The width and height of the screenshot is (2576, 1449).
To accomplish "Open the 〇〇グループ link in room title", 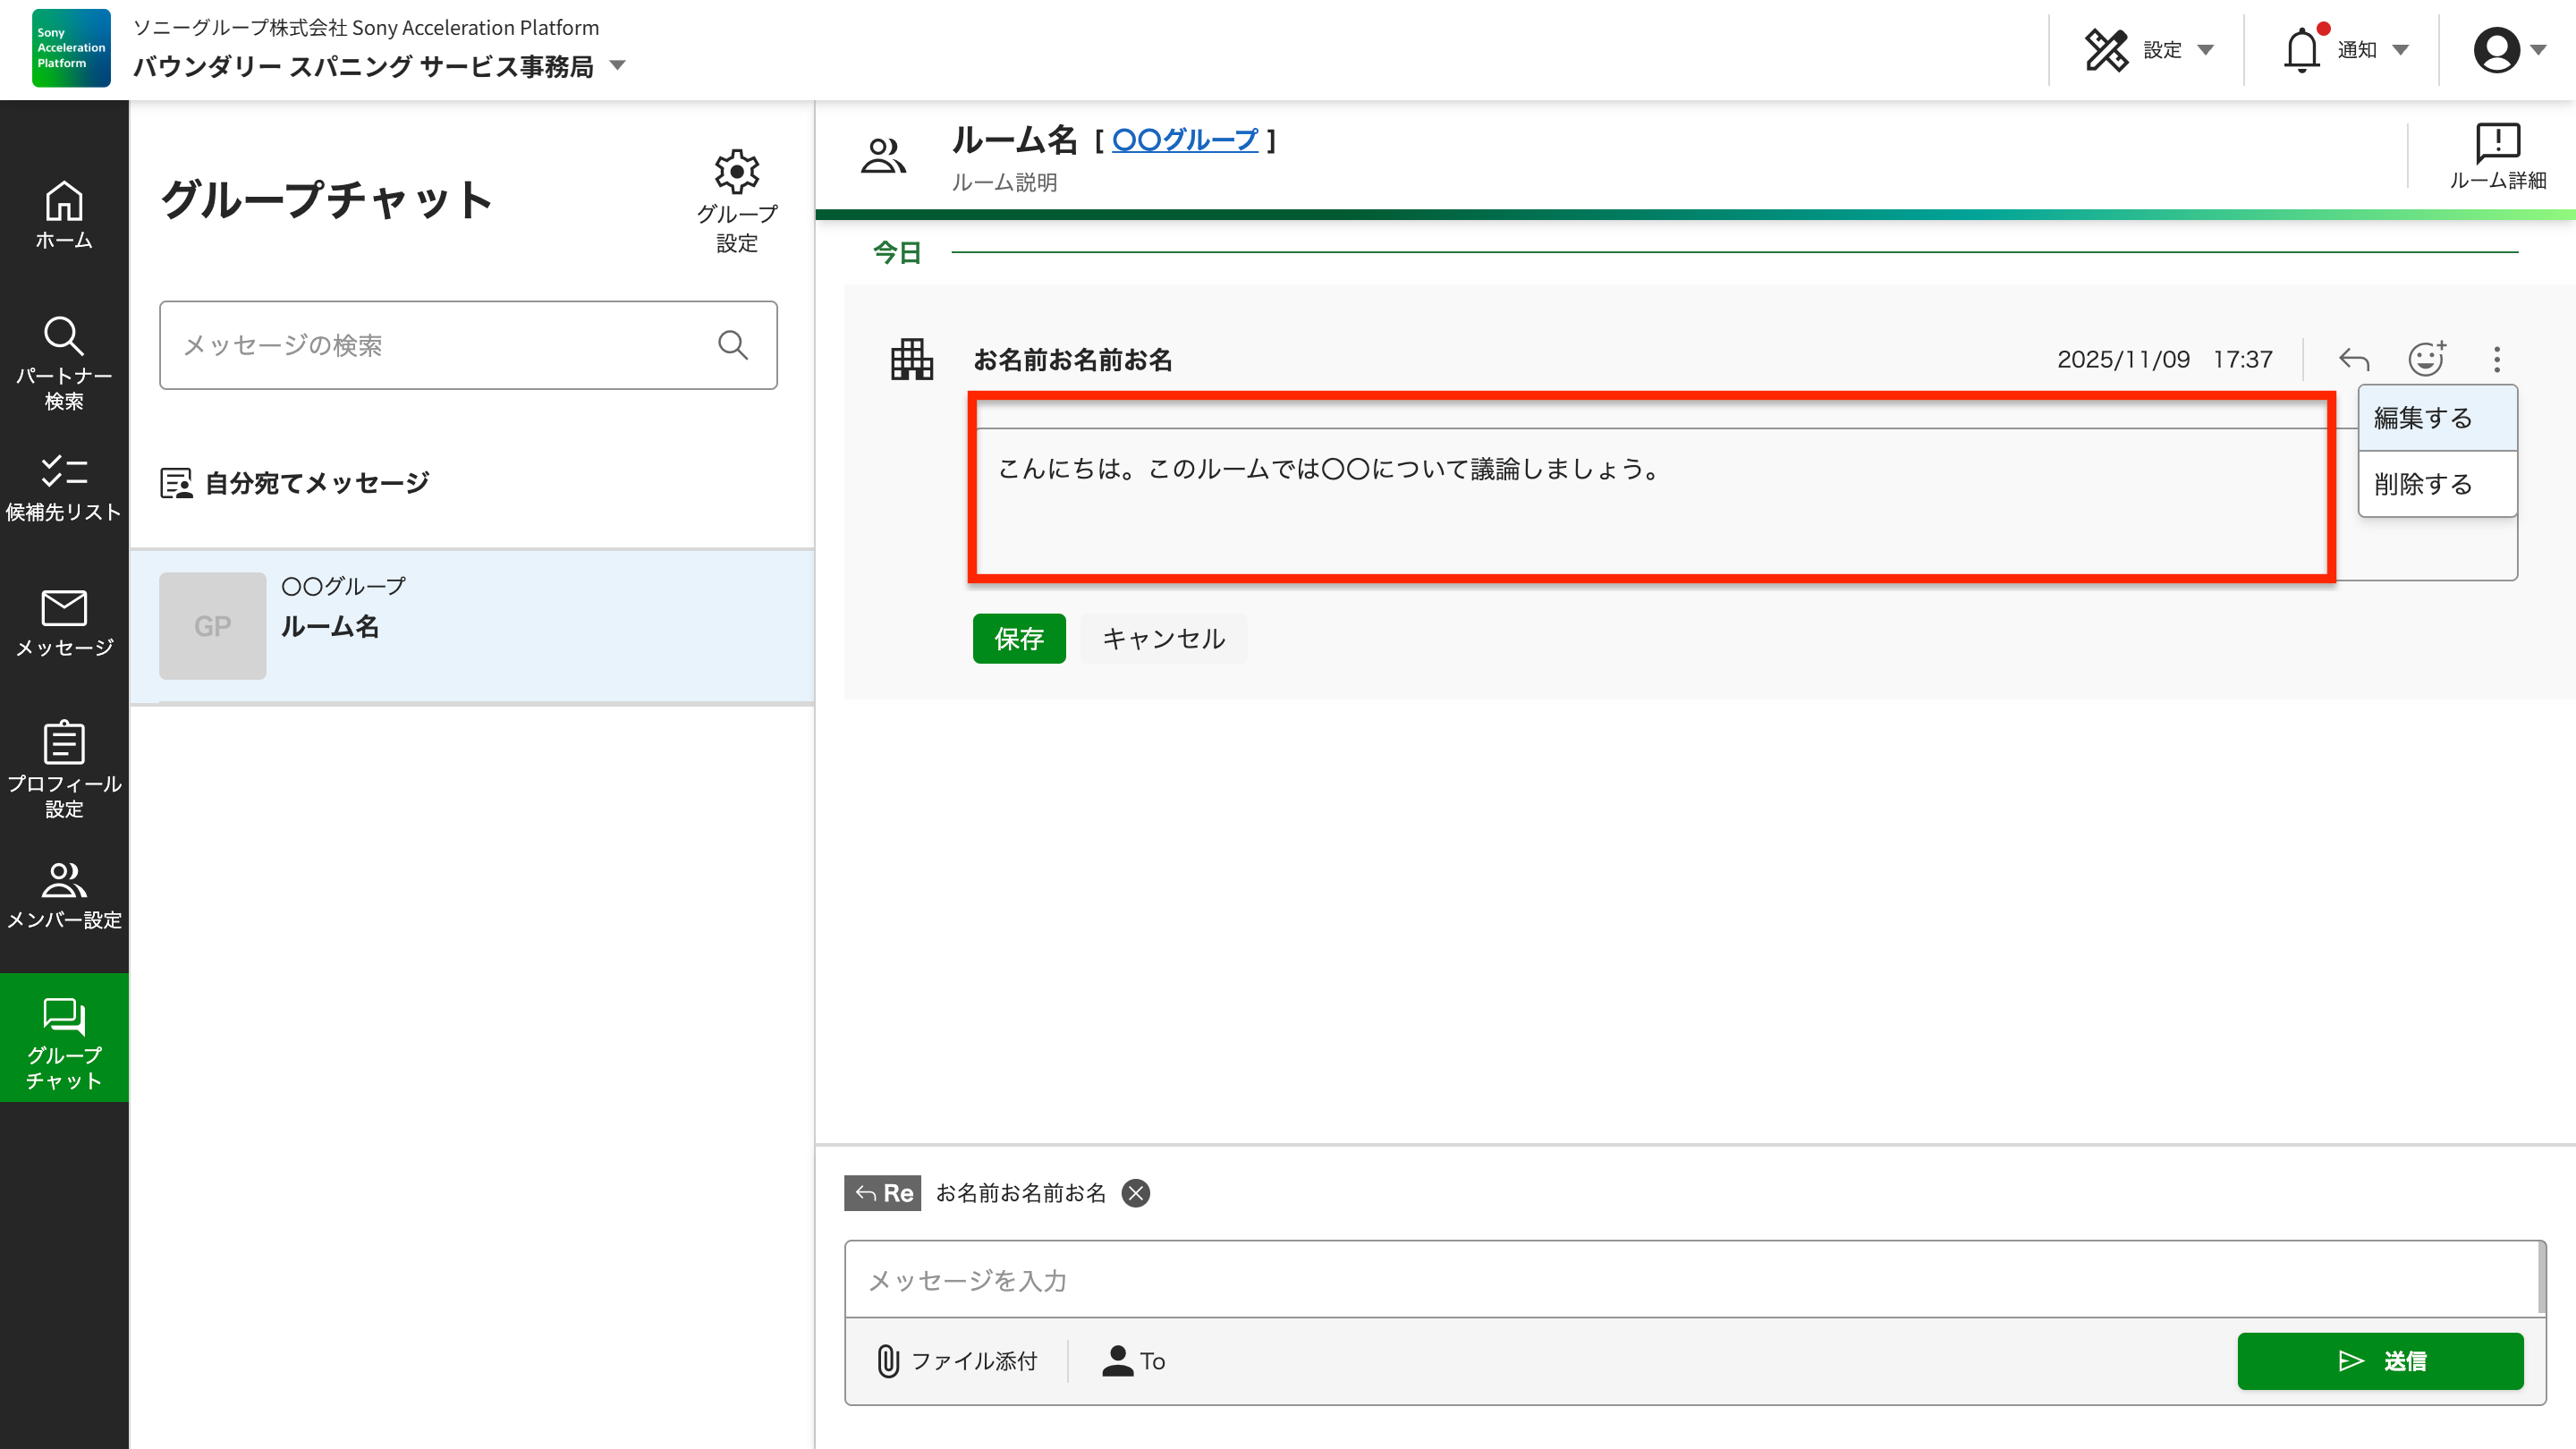I will pyautogui.click(x=1185, y=140).
